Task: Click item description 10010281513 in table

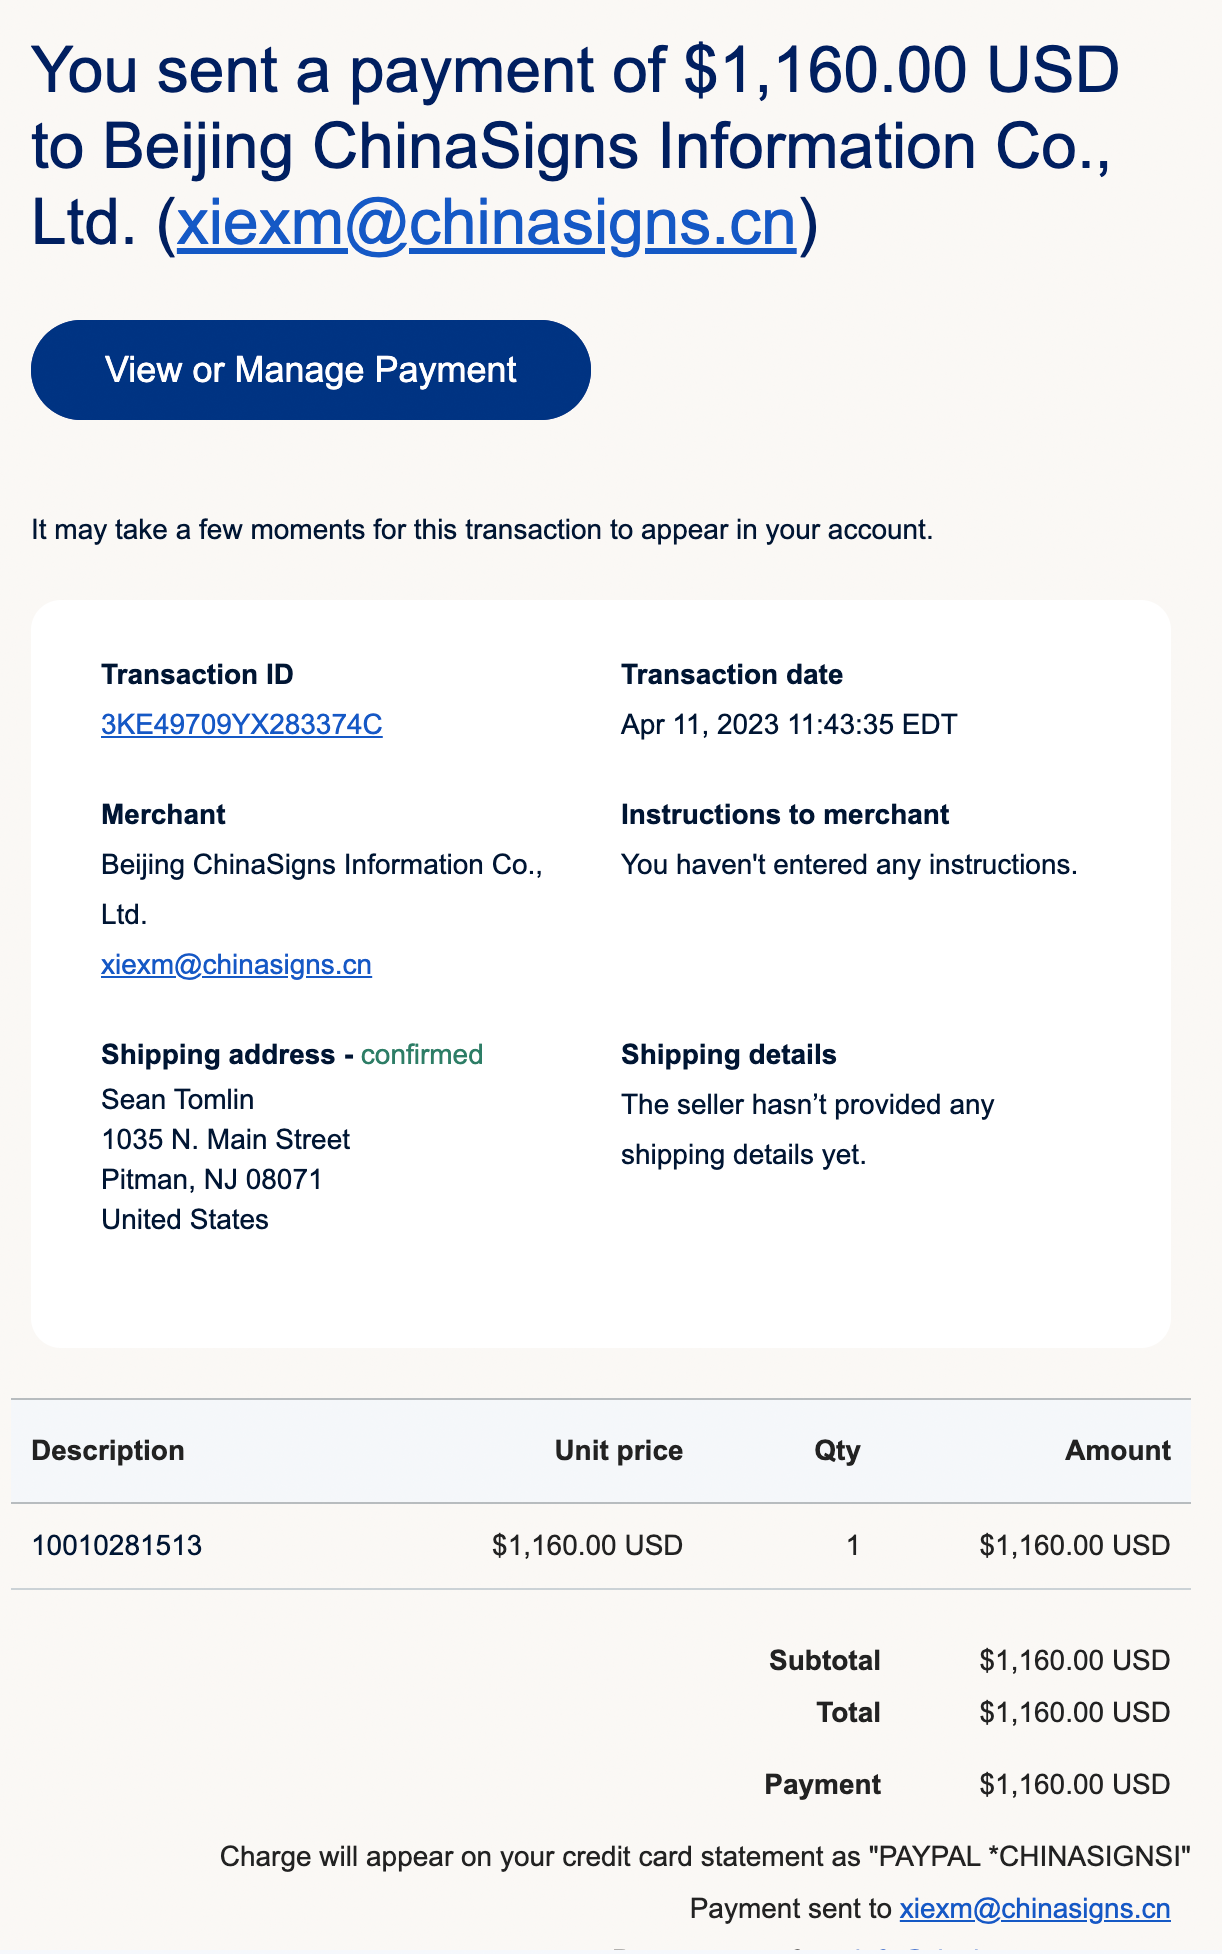Action: (117, 1546)
